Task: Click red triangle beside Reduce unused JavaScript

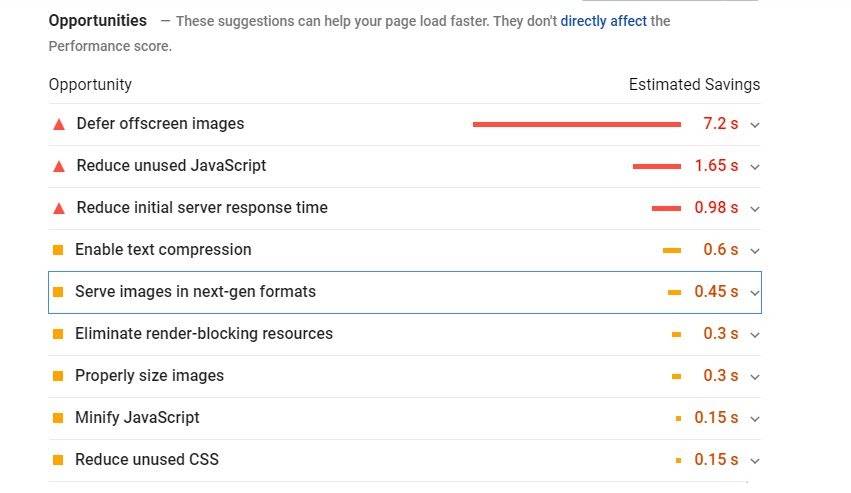Action: pos(58,166)
